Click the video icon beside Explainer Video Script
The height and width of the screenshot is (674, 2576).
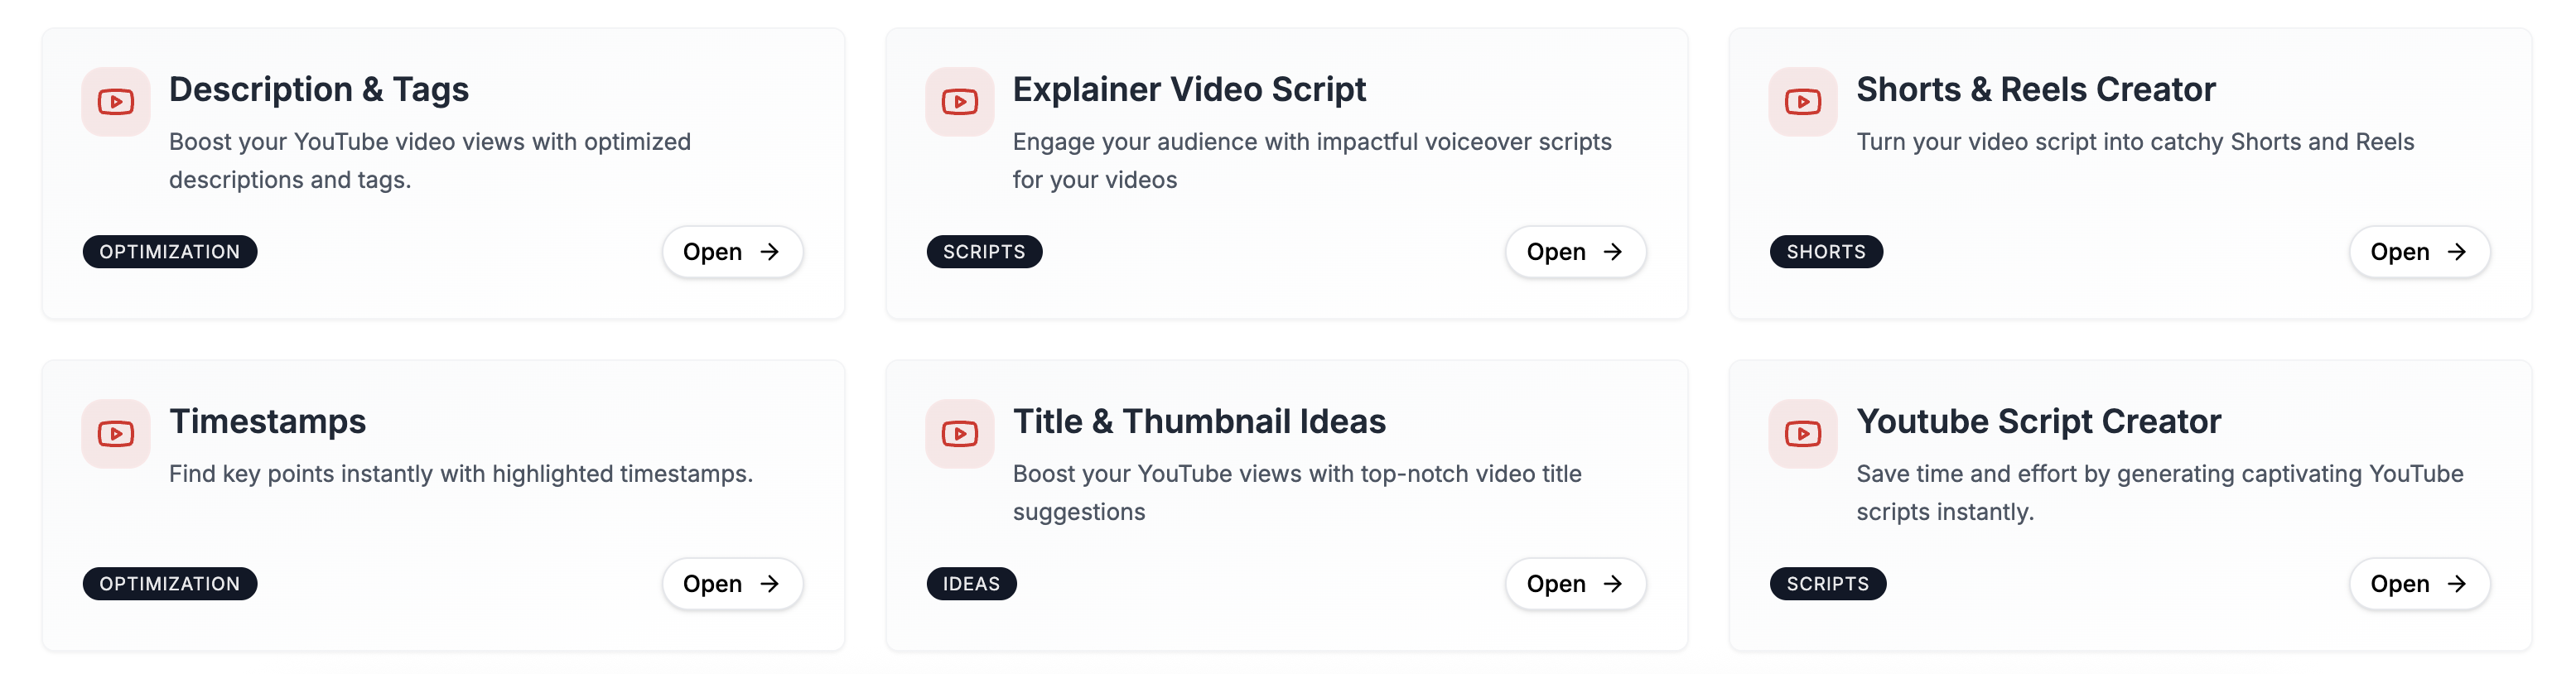pos(959,102)
